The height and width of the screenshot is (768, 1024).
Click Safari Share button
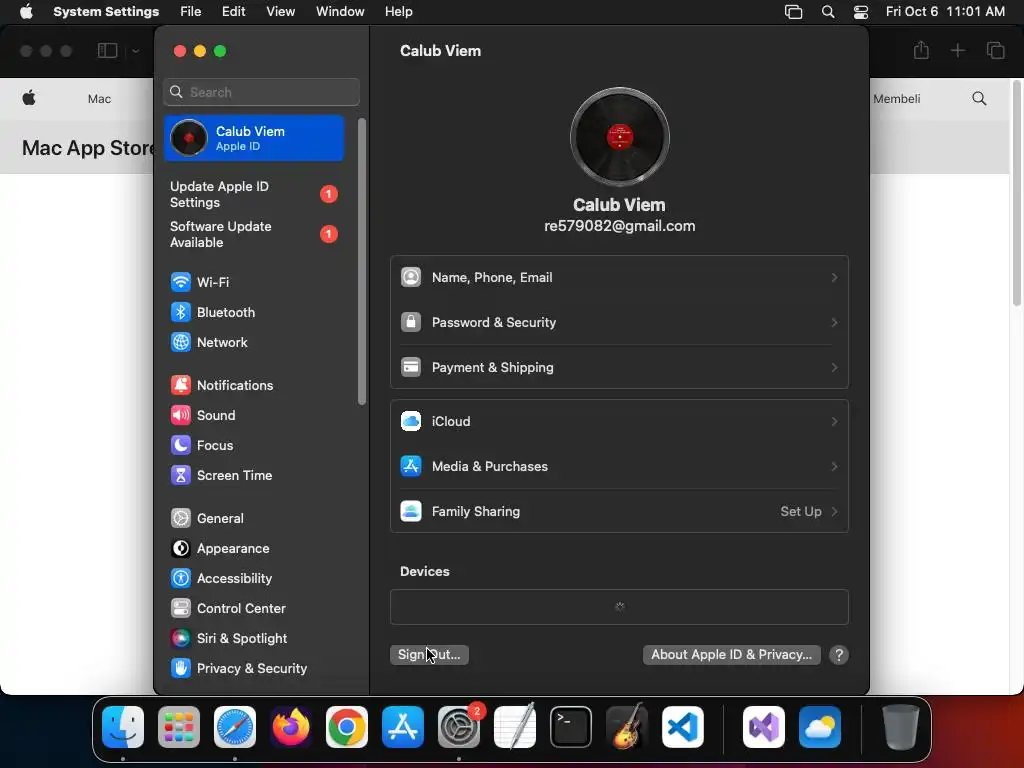tap(921, 50)
